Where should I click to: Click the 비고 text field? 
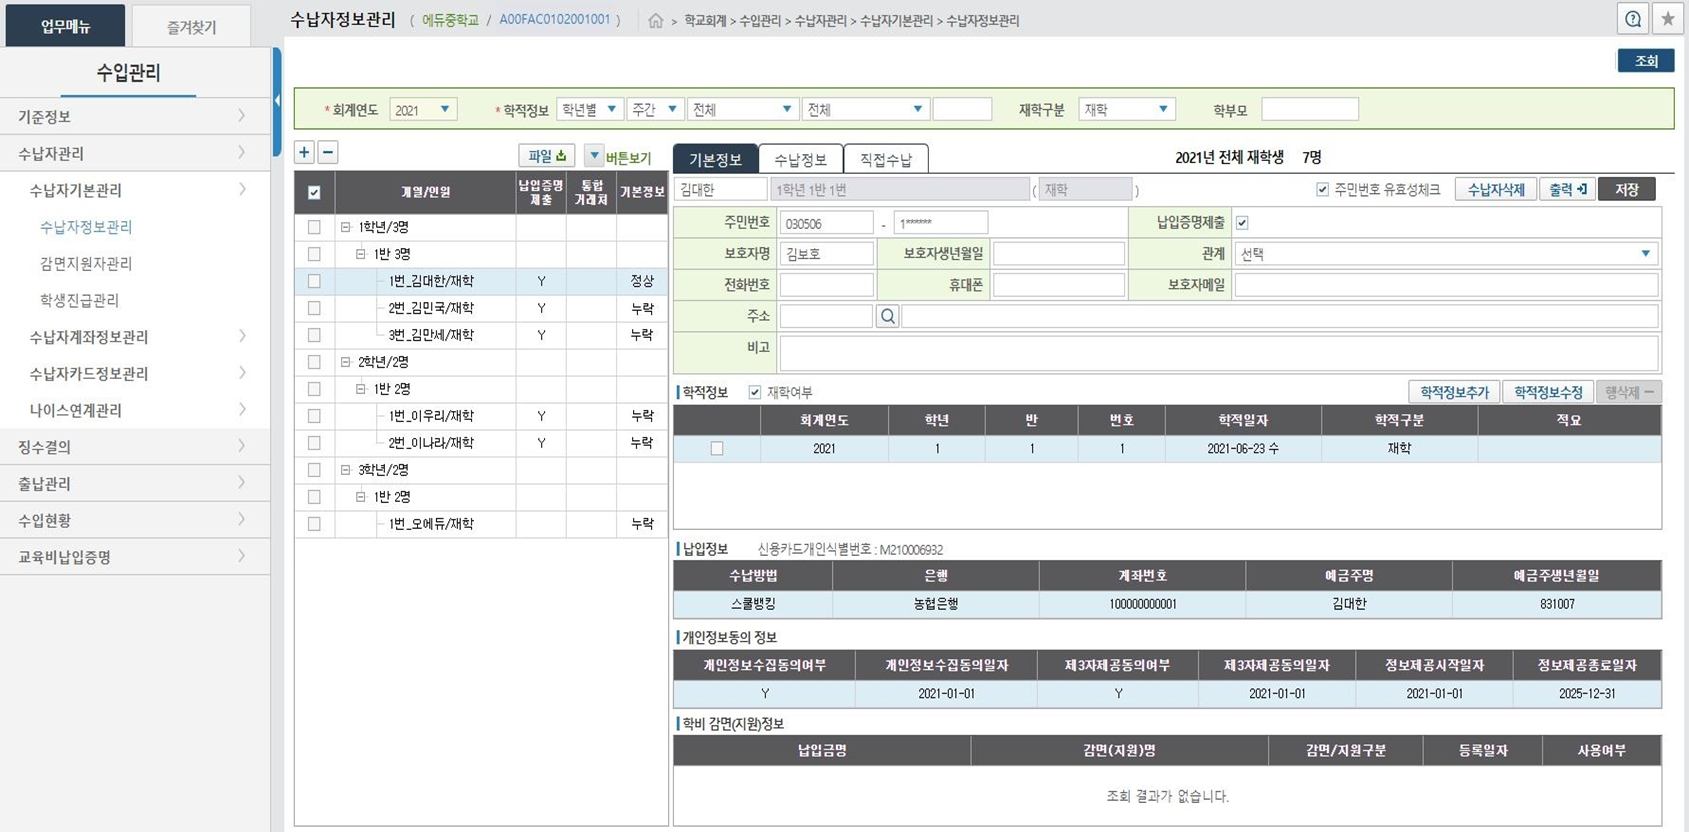[x=1218, y=353]
